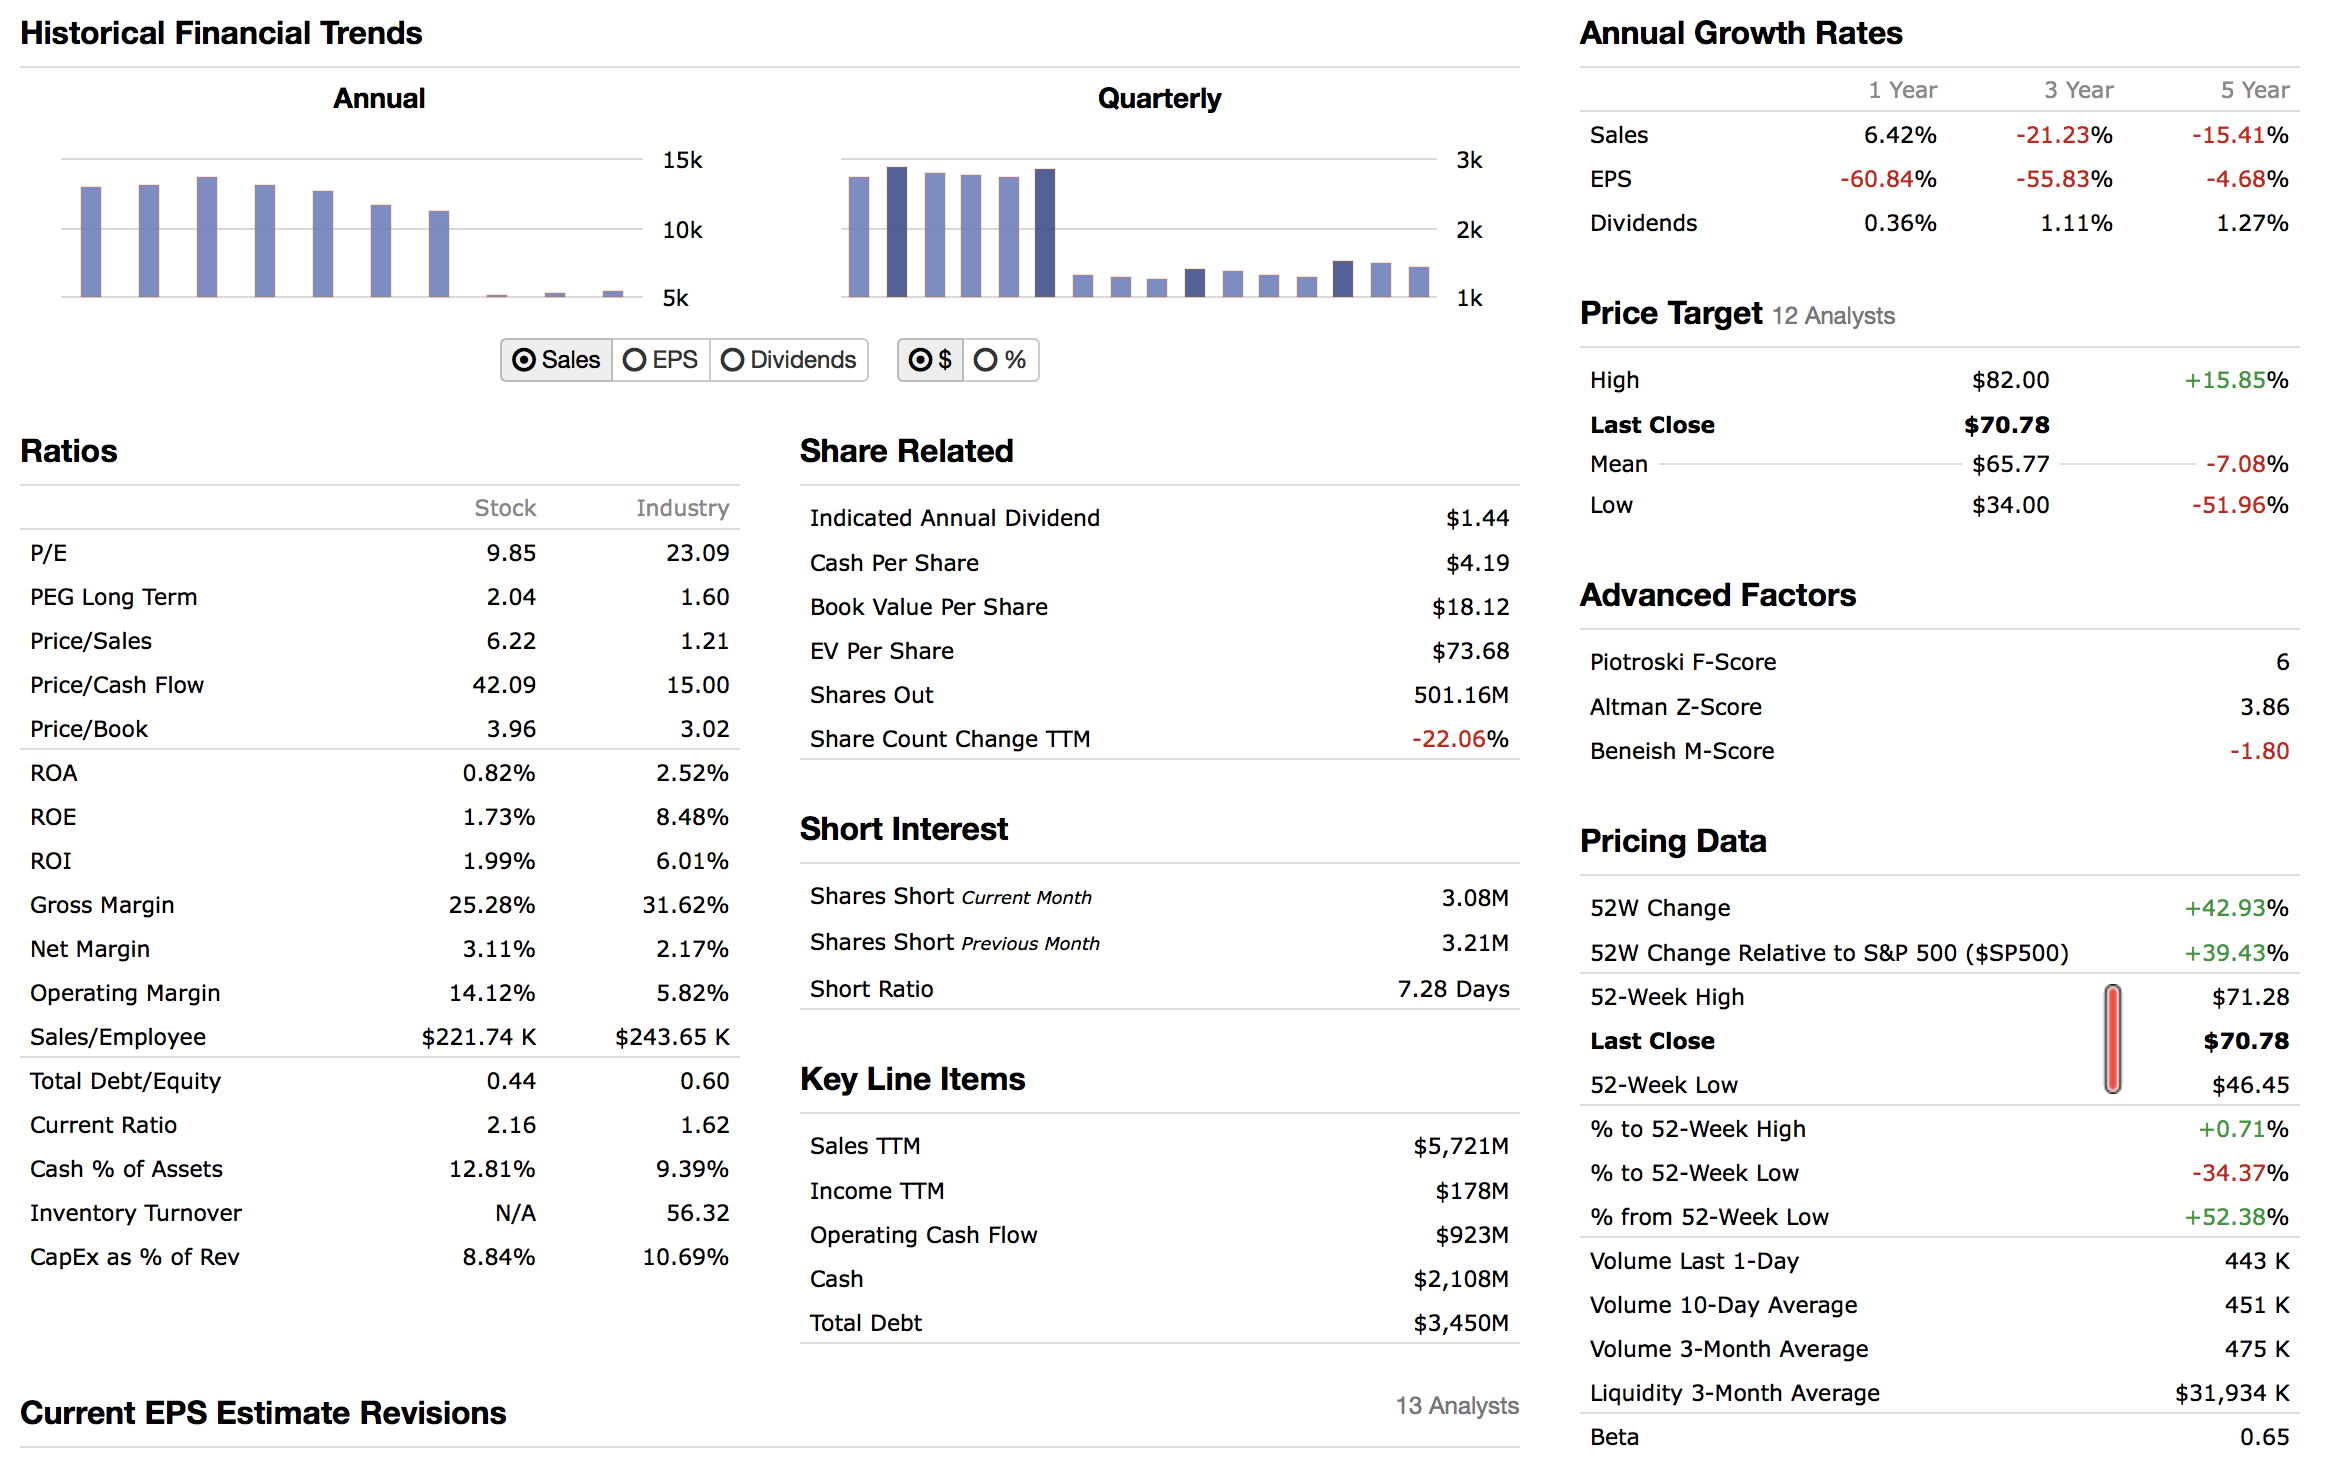2328x1470 pixels.
Task: Click the 13 Analysts text
Action: click(1456, 1406)
